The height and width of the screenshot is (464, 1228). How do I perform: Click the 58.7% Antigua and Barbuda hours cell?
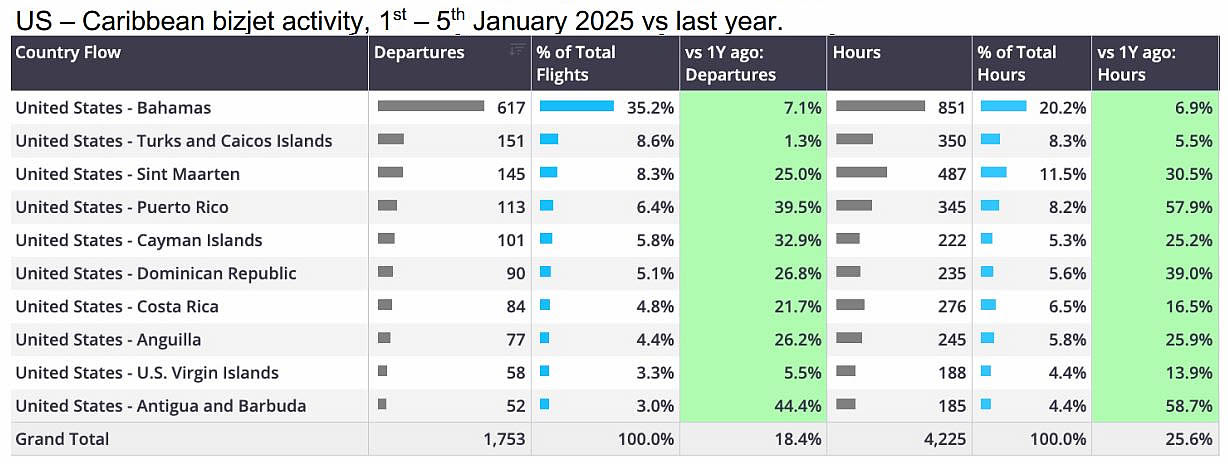click(x=1155, y=406)
